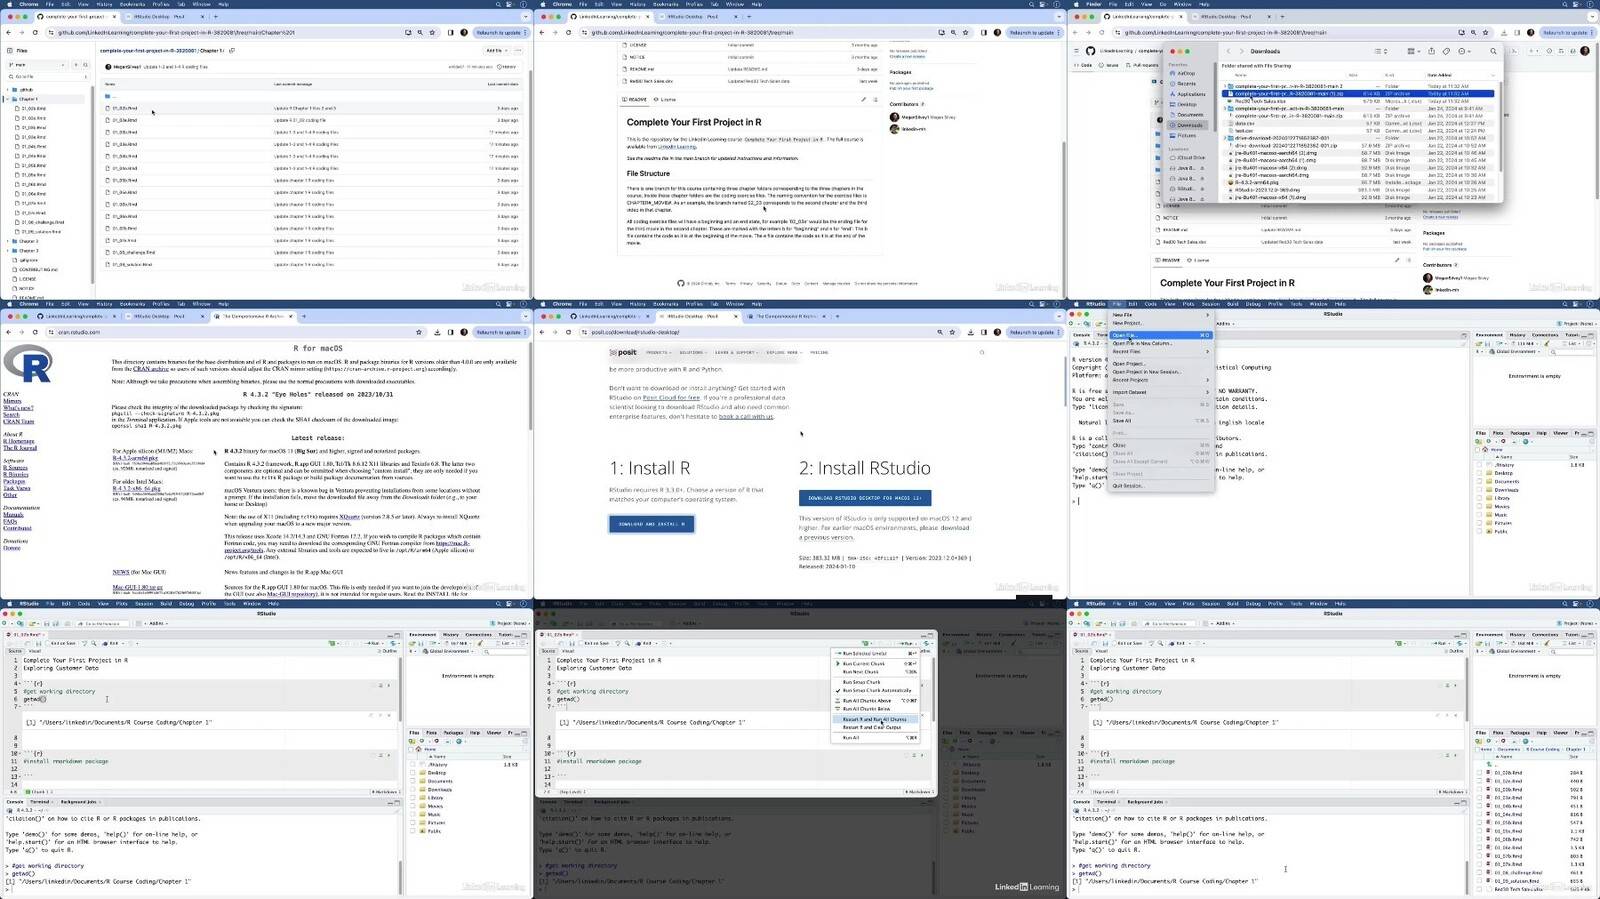Tick .Rhistory checkbox in RStudio with File menu open
Screen dimensions: 1600x899
pos(1480,465)
